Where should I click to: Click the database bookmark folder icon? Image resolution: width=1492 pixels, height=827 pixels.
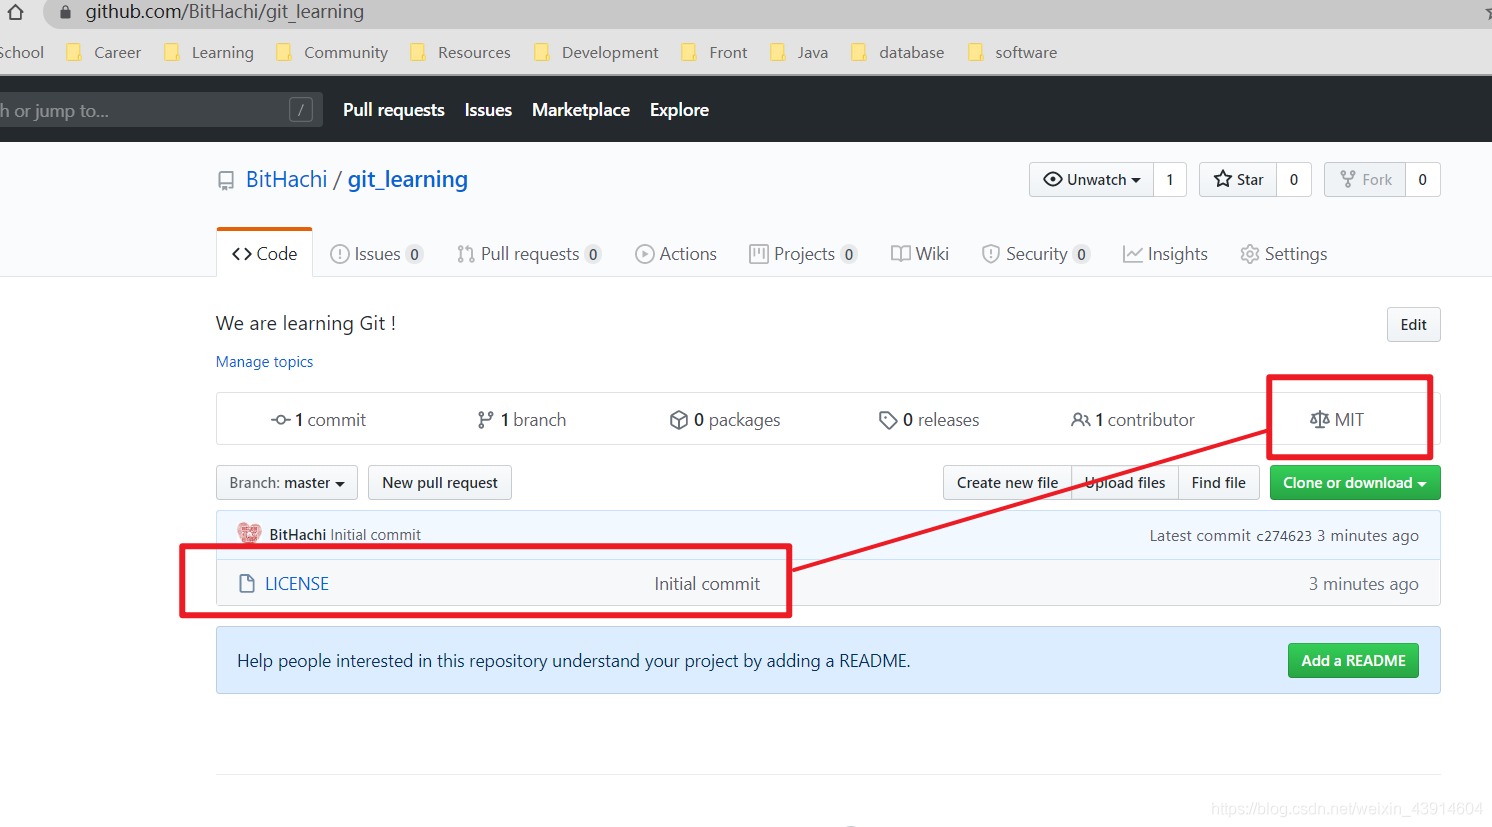859,53
